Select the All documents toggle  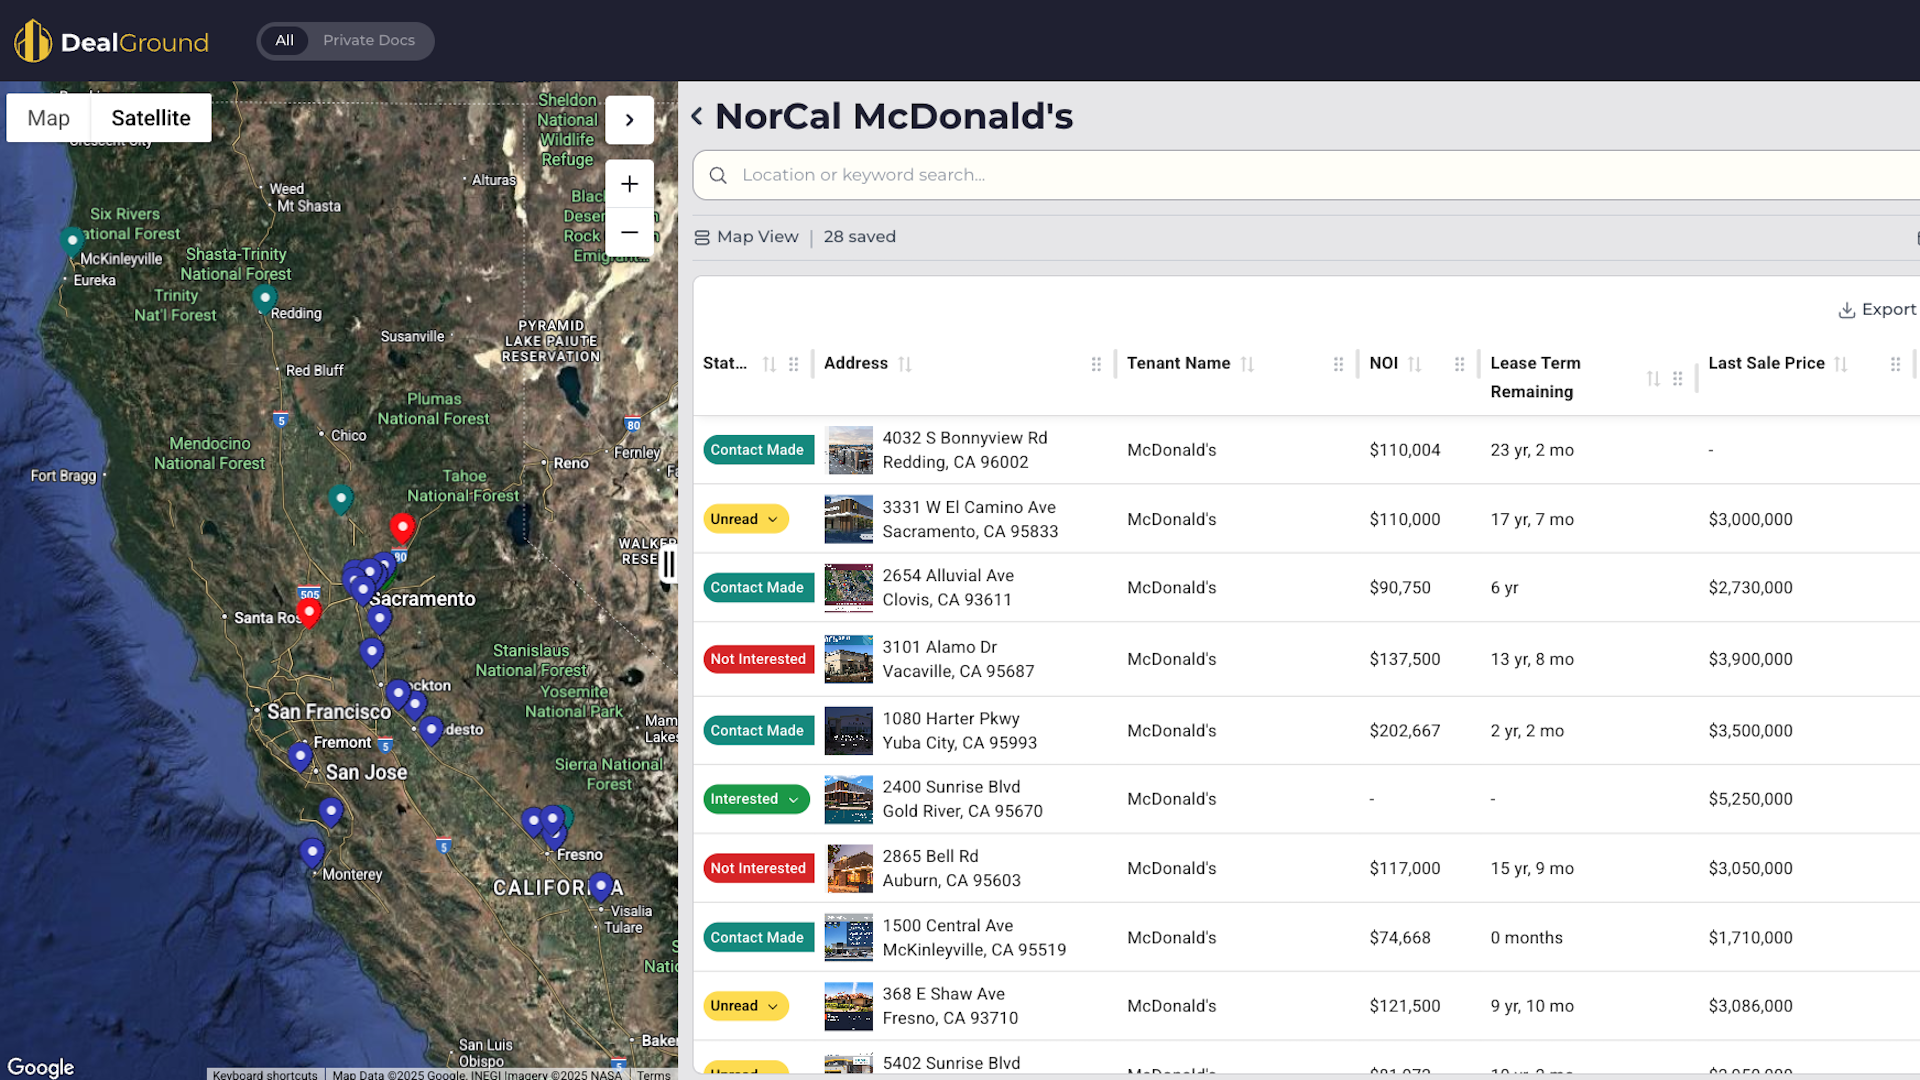pos(284,41)
